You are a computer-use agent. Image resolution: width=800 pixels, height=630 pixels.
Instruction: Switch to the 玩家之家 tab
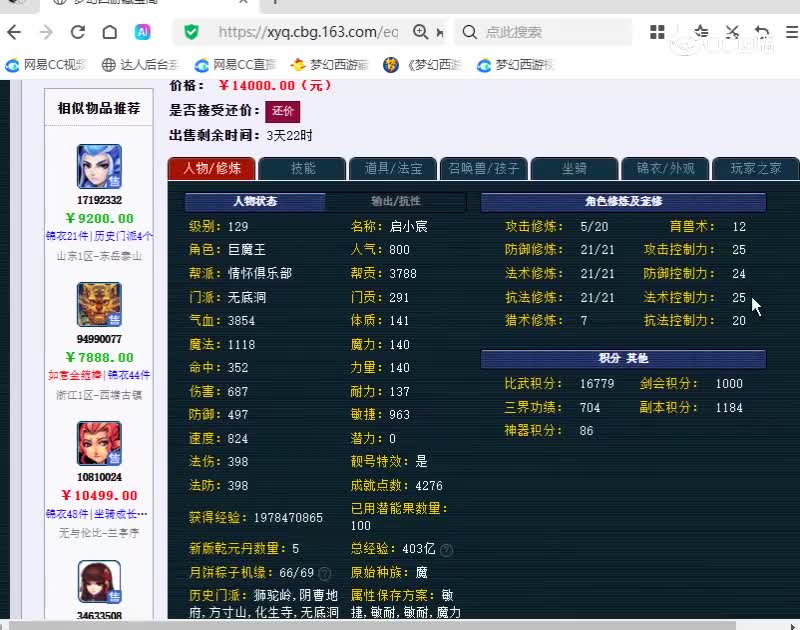756,168
